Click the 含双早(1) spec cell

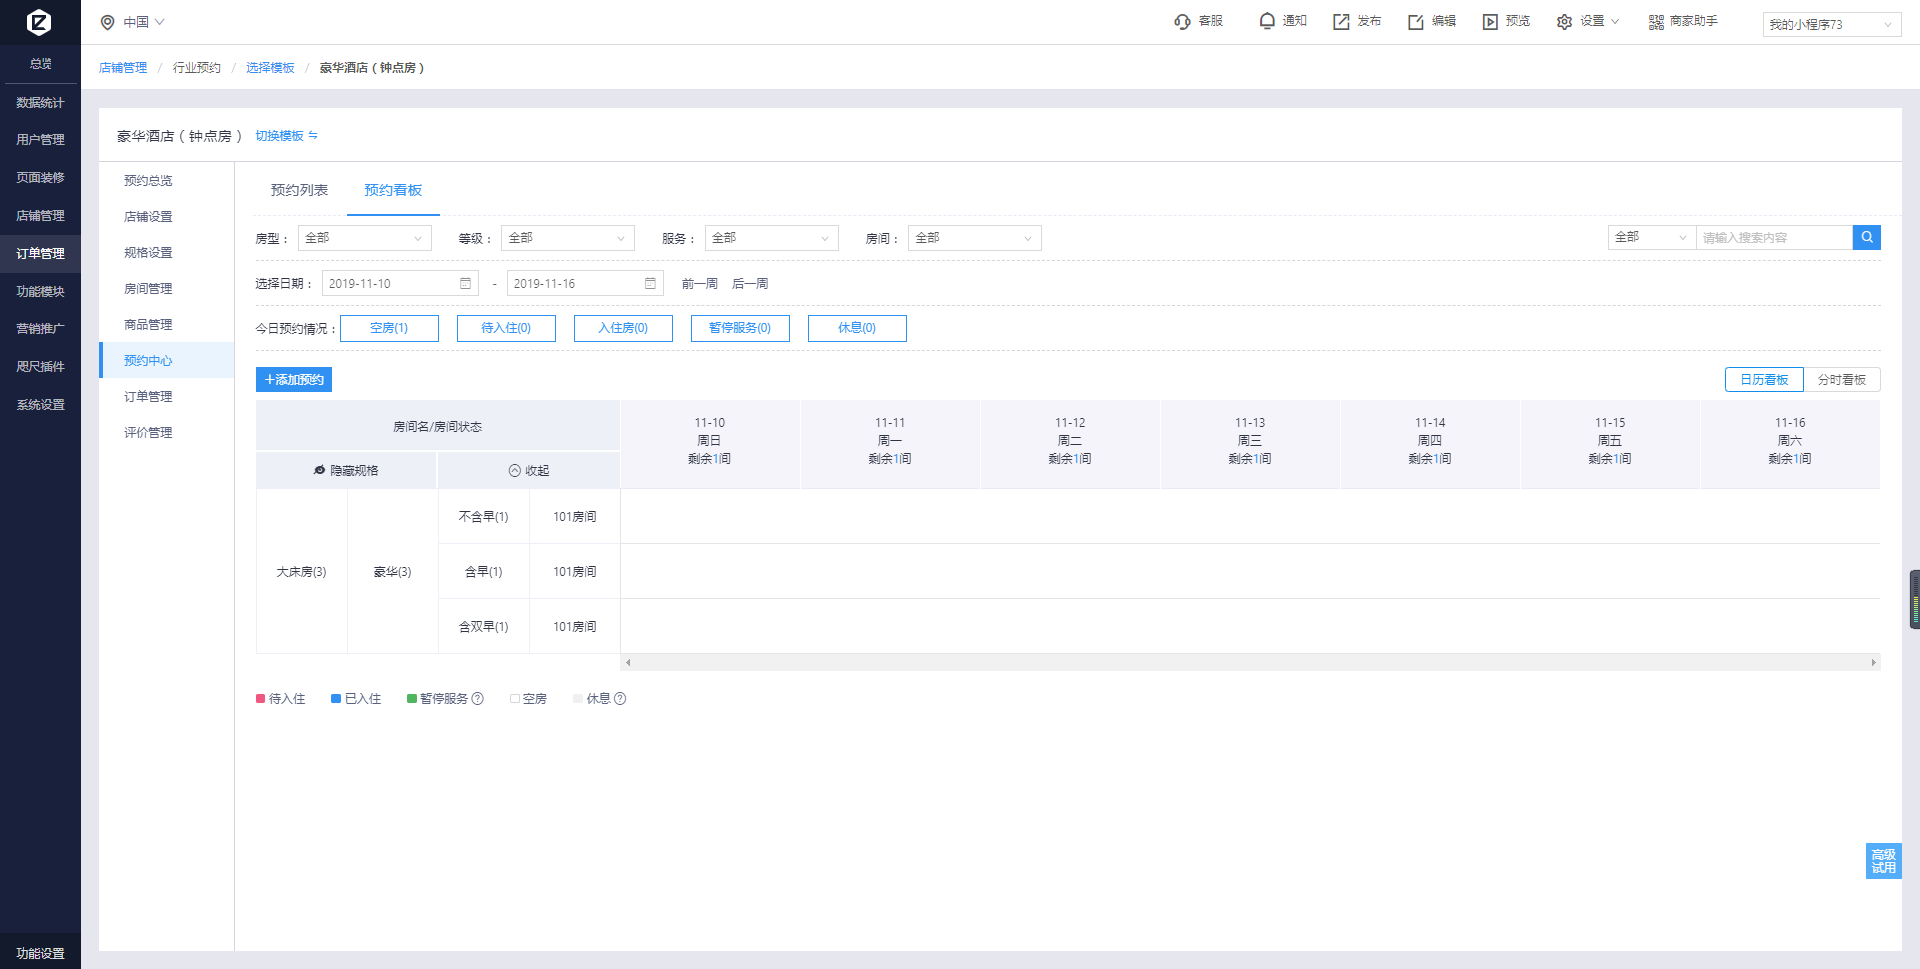483,627
